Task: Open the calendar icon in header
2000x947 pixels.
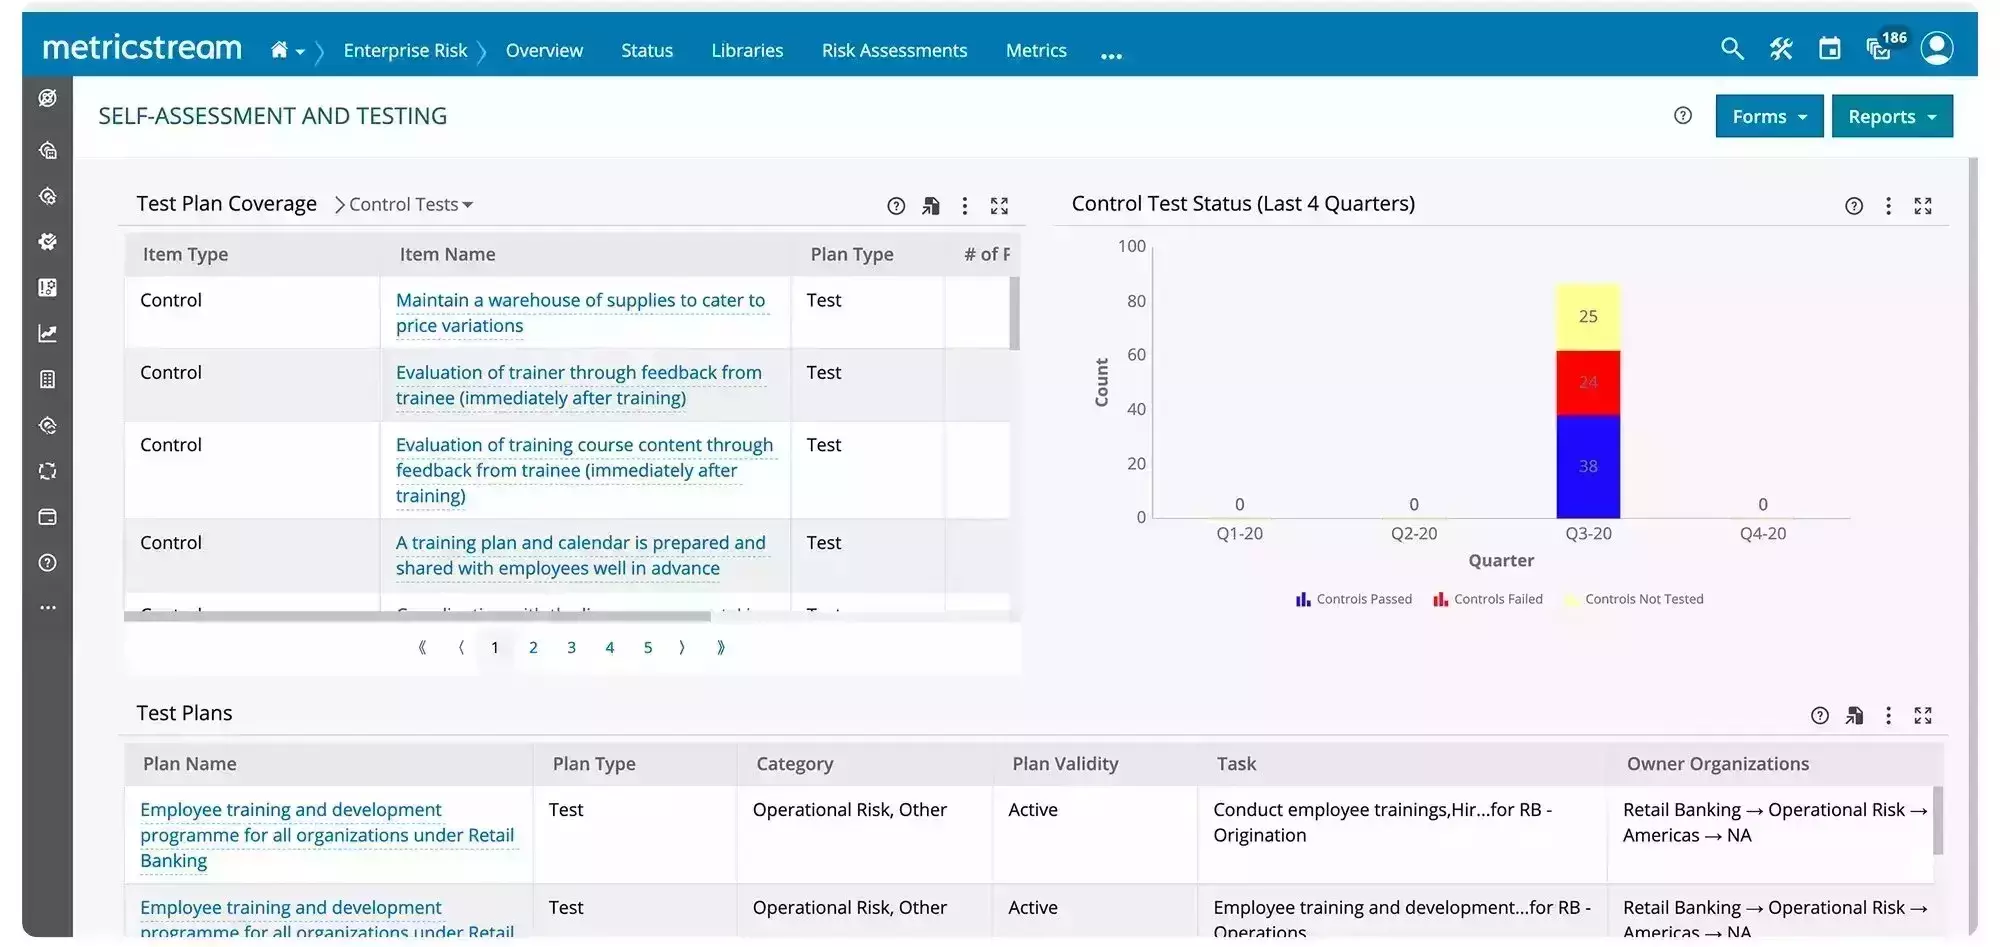Action: 1830,48
